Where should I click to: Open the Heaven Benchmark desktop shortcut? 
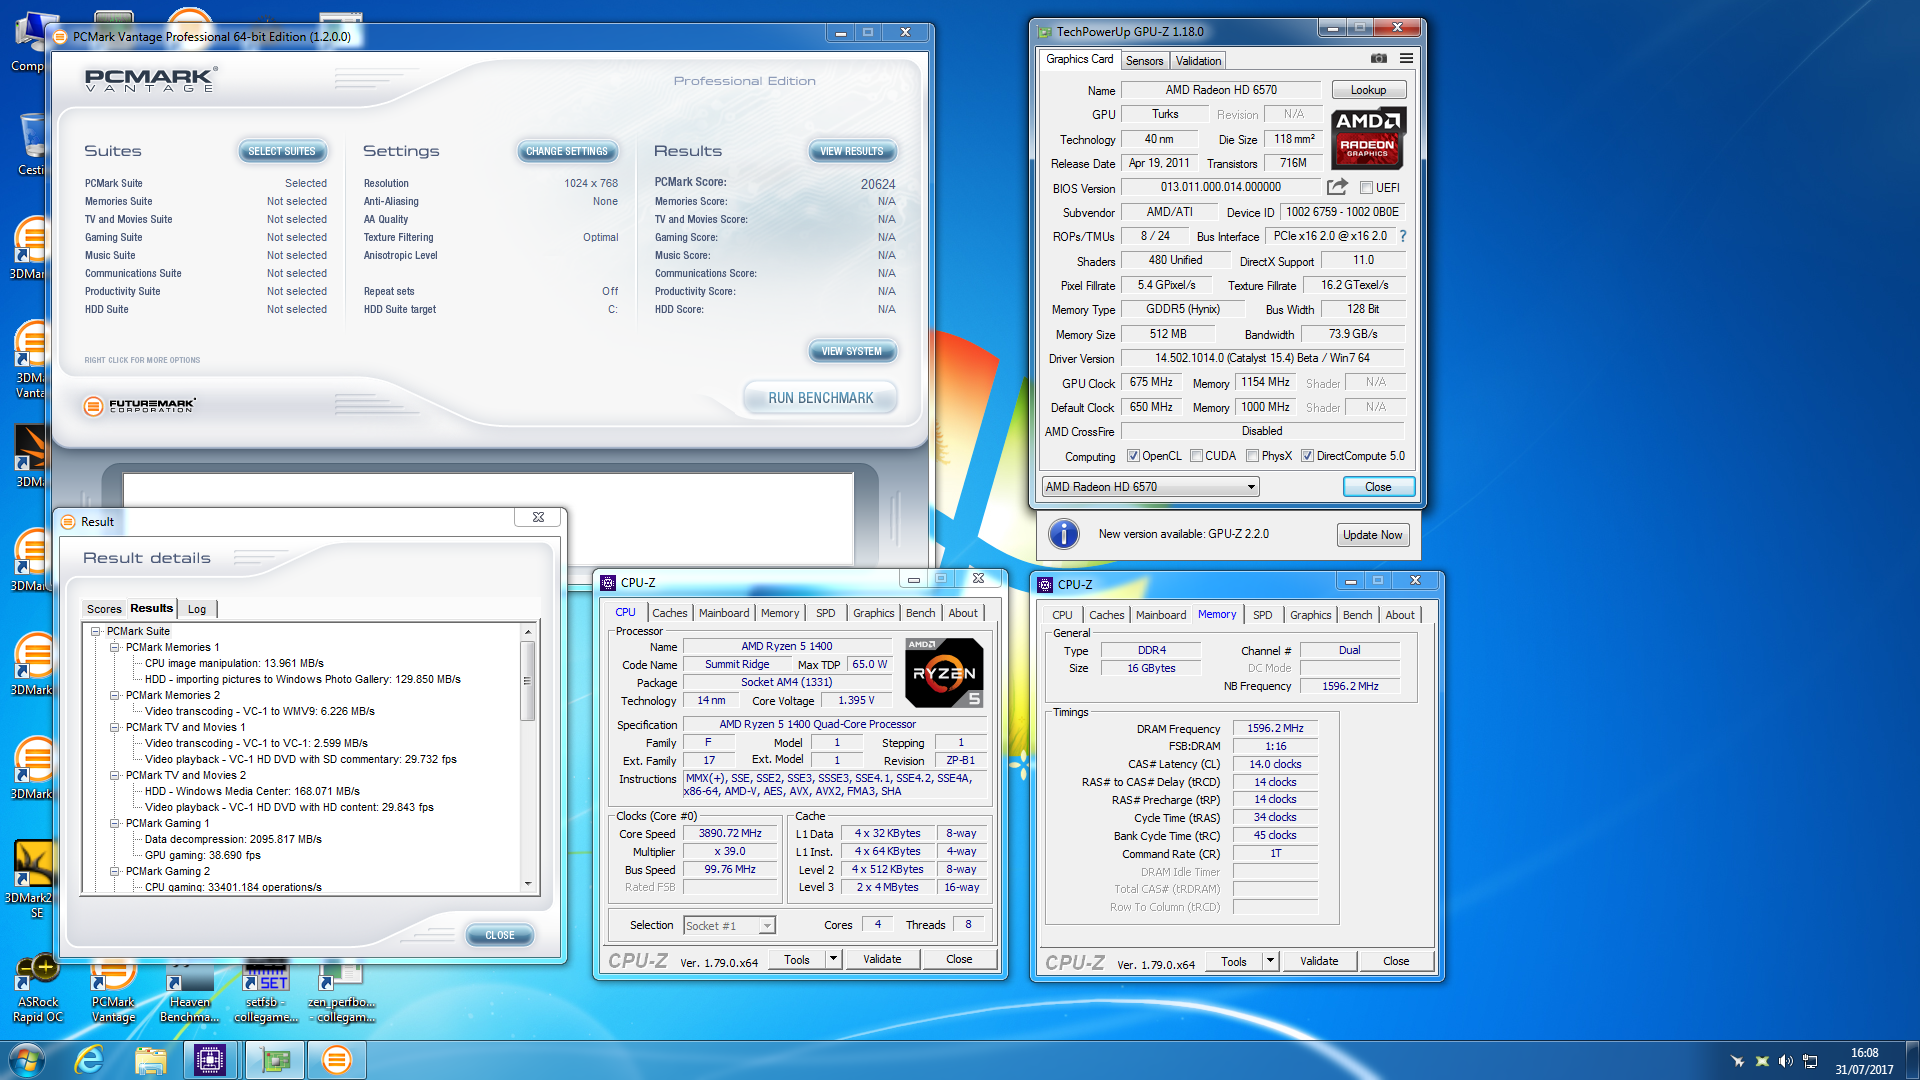pos(189,990)
